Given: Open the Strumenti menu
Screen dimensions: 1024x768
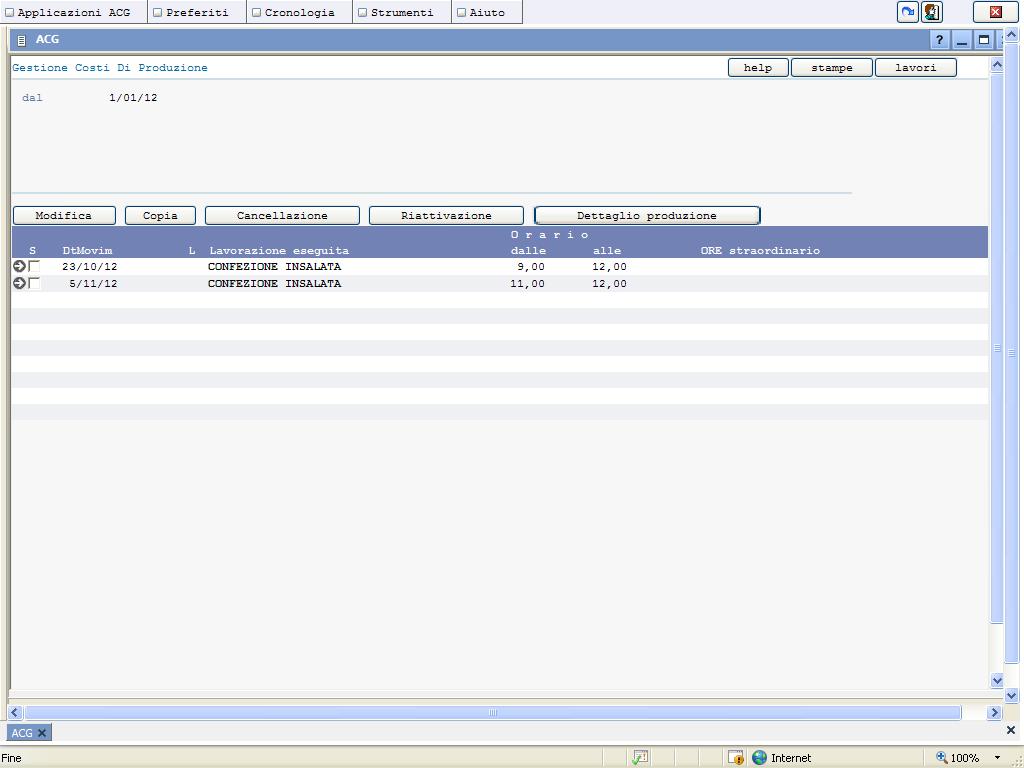Looking at the screenshot, I should click(x=401, y=13).
